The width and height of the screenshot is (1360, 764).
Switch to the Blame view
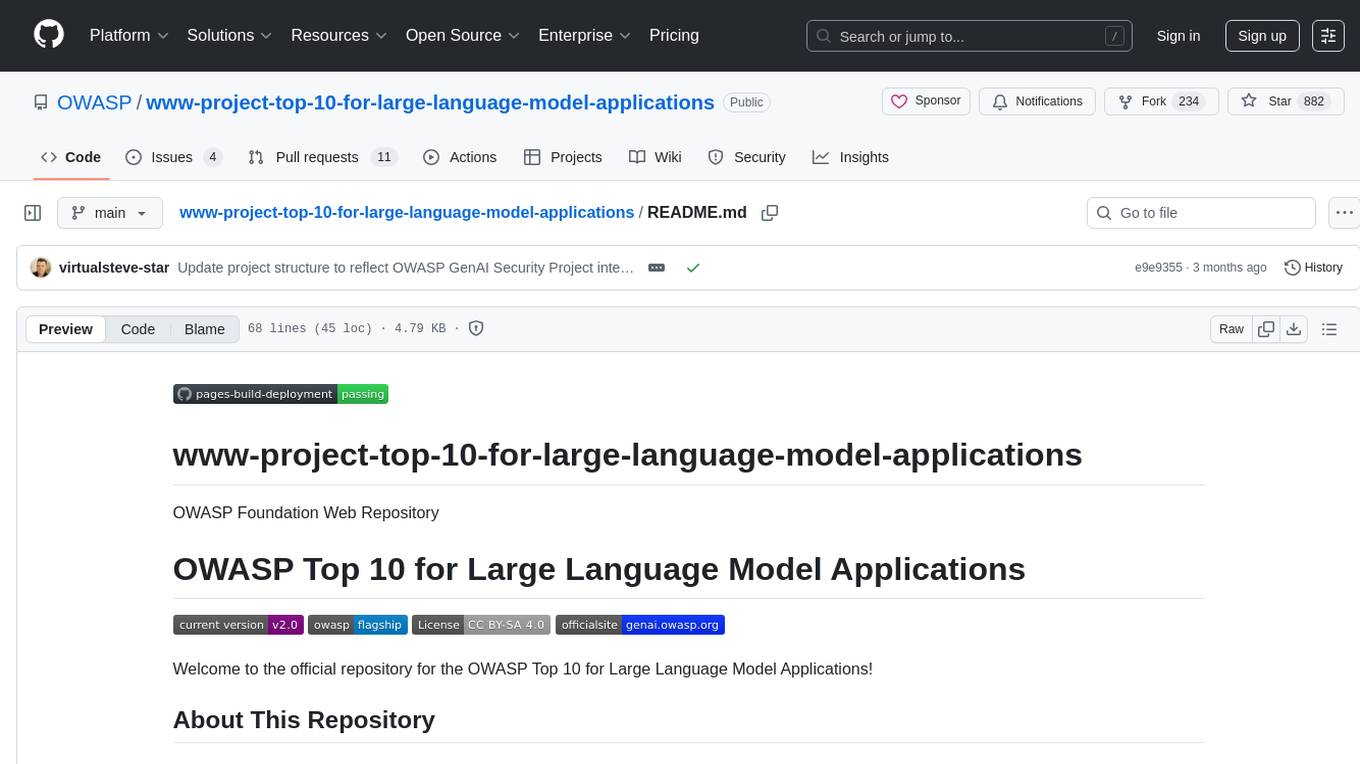coord(205,329)
